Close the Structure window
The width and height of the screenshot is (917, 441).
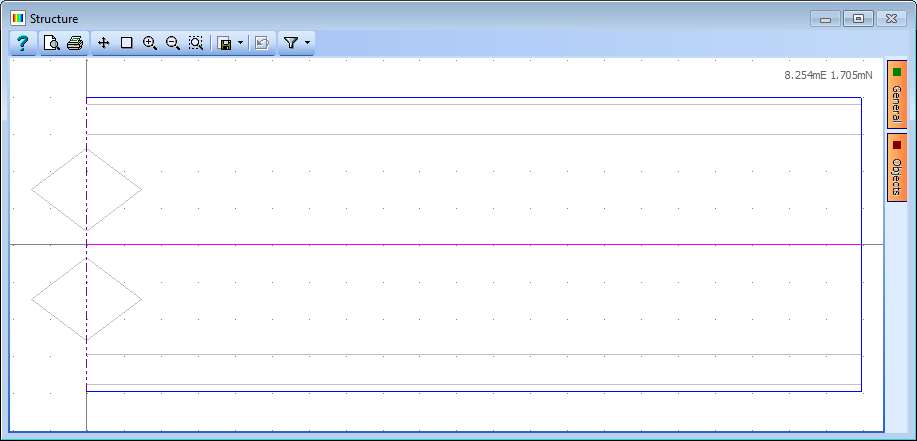[891, 19]
